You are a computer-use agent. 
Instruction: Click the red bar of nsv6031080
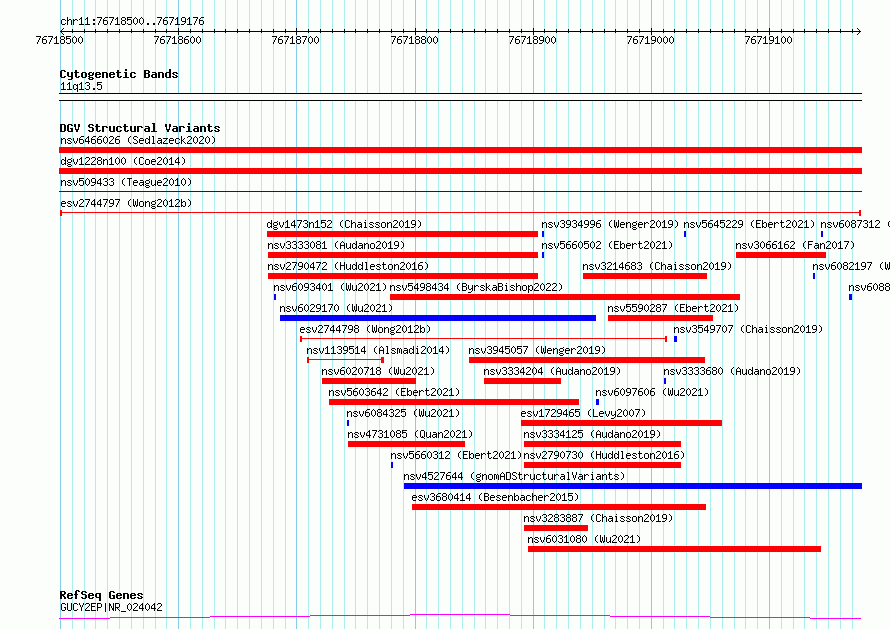(674, 549)
